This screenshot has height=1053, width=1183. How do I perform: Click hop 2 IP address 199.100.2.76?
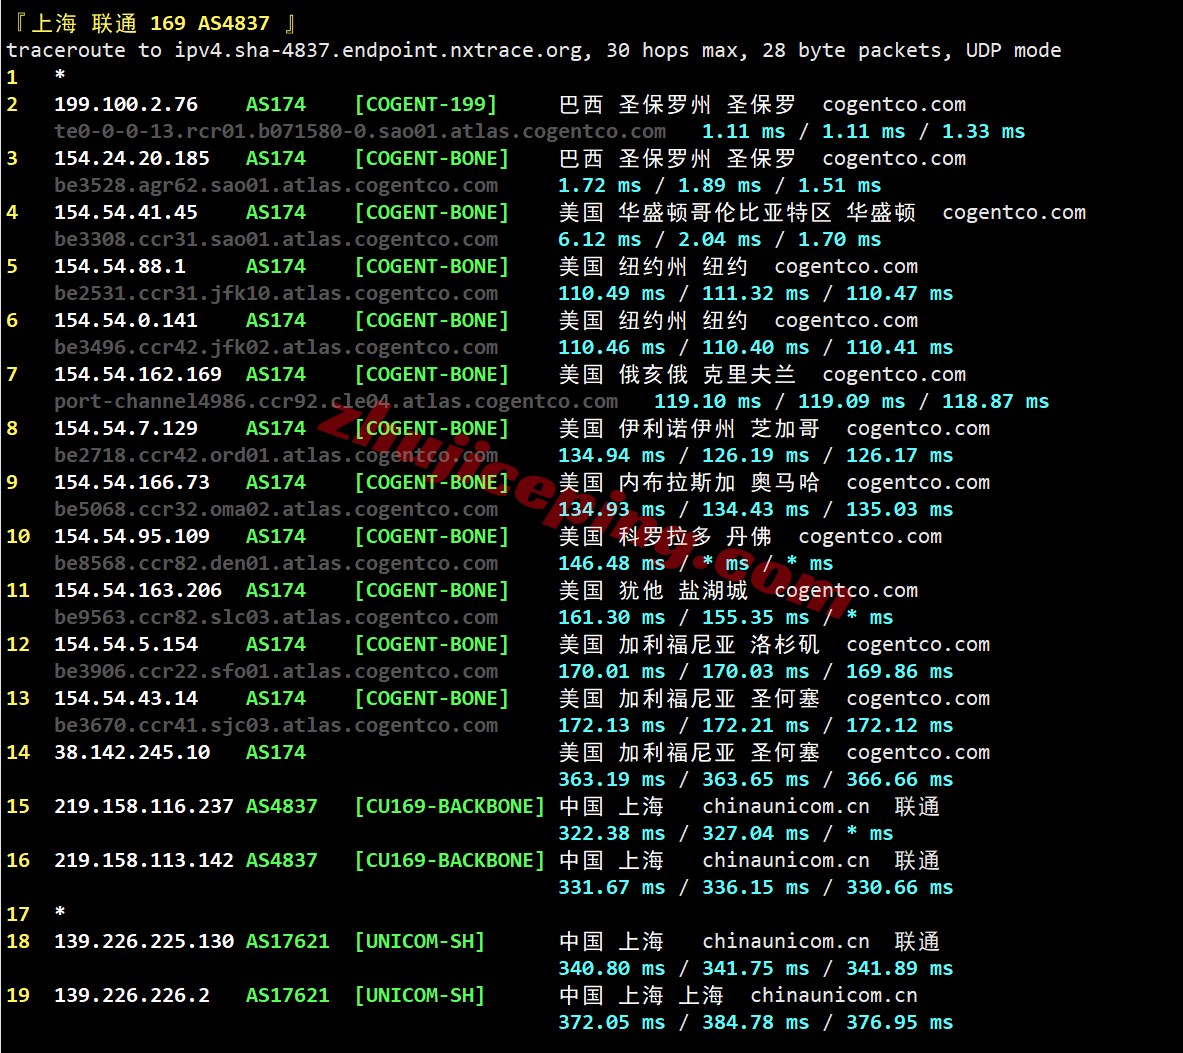[126, 104]
